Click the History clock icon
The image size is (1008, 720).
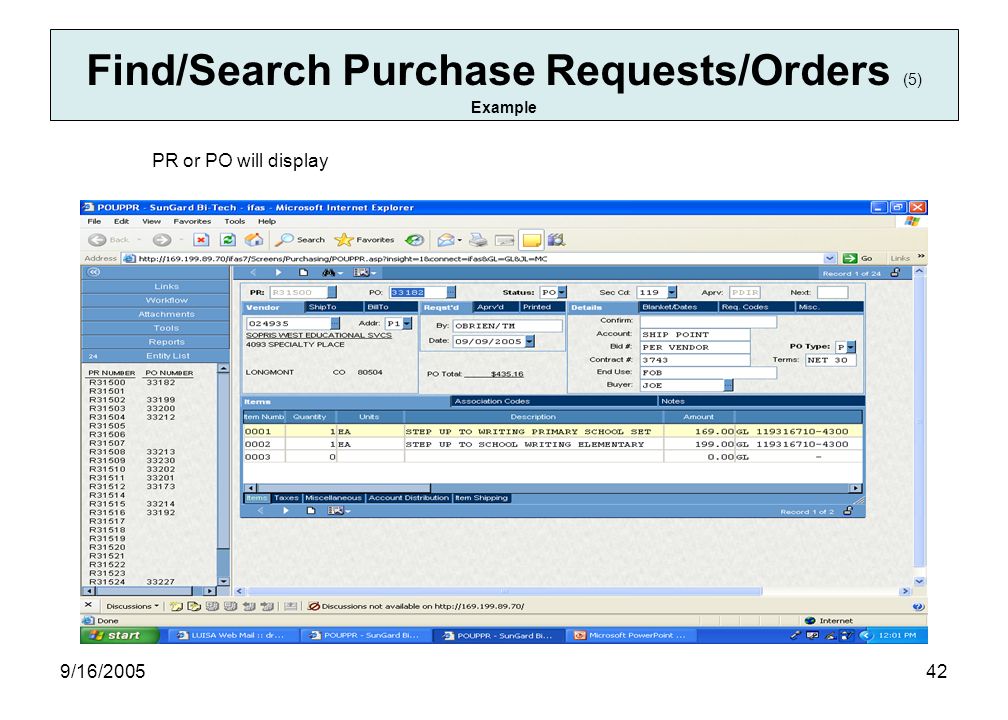click(x=415, y=240)
